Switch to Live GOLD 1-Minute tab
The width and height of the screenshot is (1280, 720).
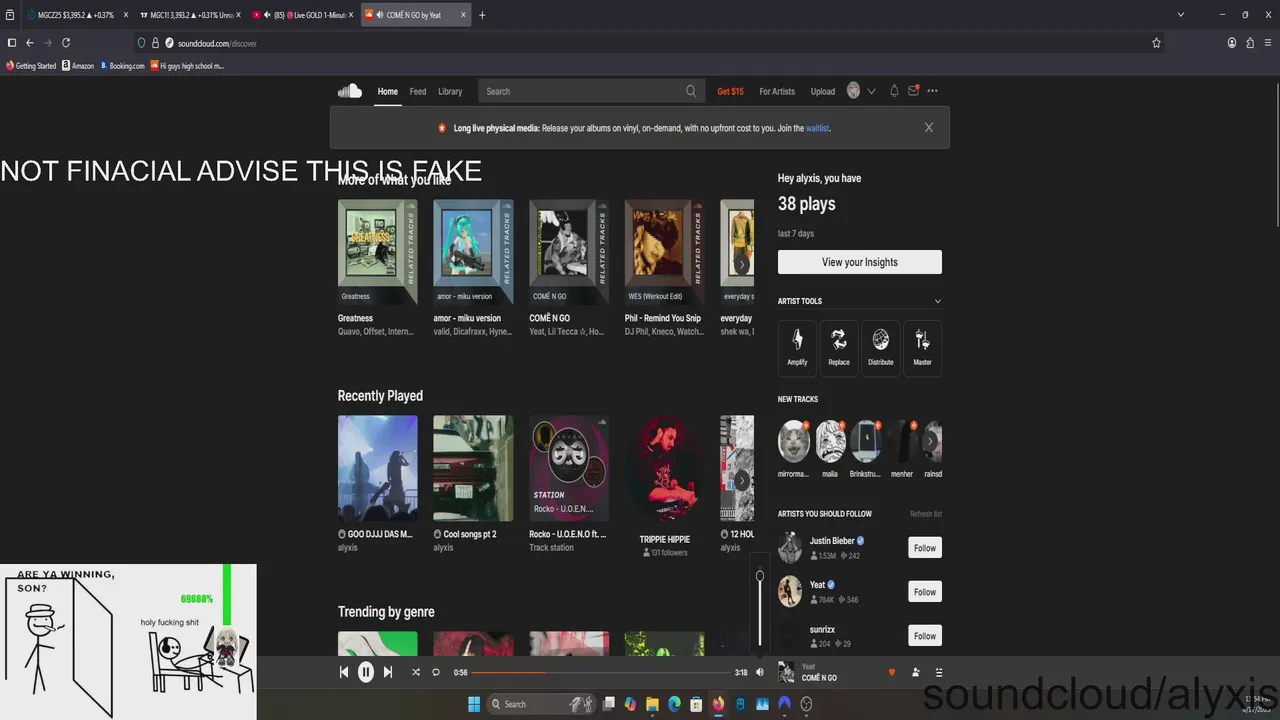pyautogui.click(x=302, y=15)
